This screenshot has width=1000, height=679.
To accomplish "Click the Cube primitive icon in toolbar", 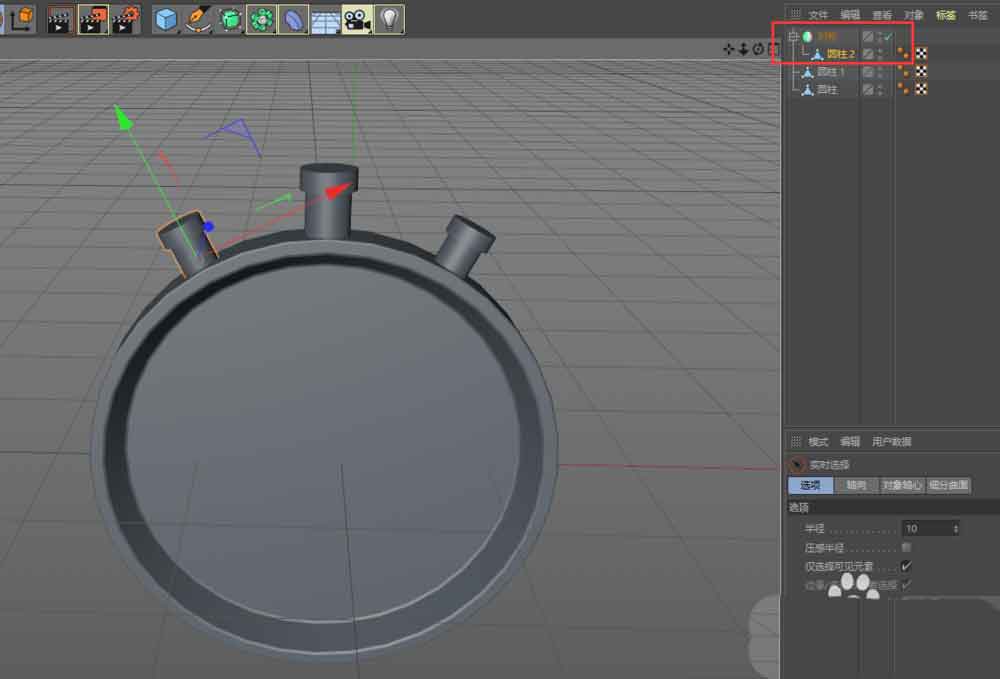I will (x=166, y=18).
